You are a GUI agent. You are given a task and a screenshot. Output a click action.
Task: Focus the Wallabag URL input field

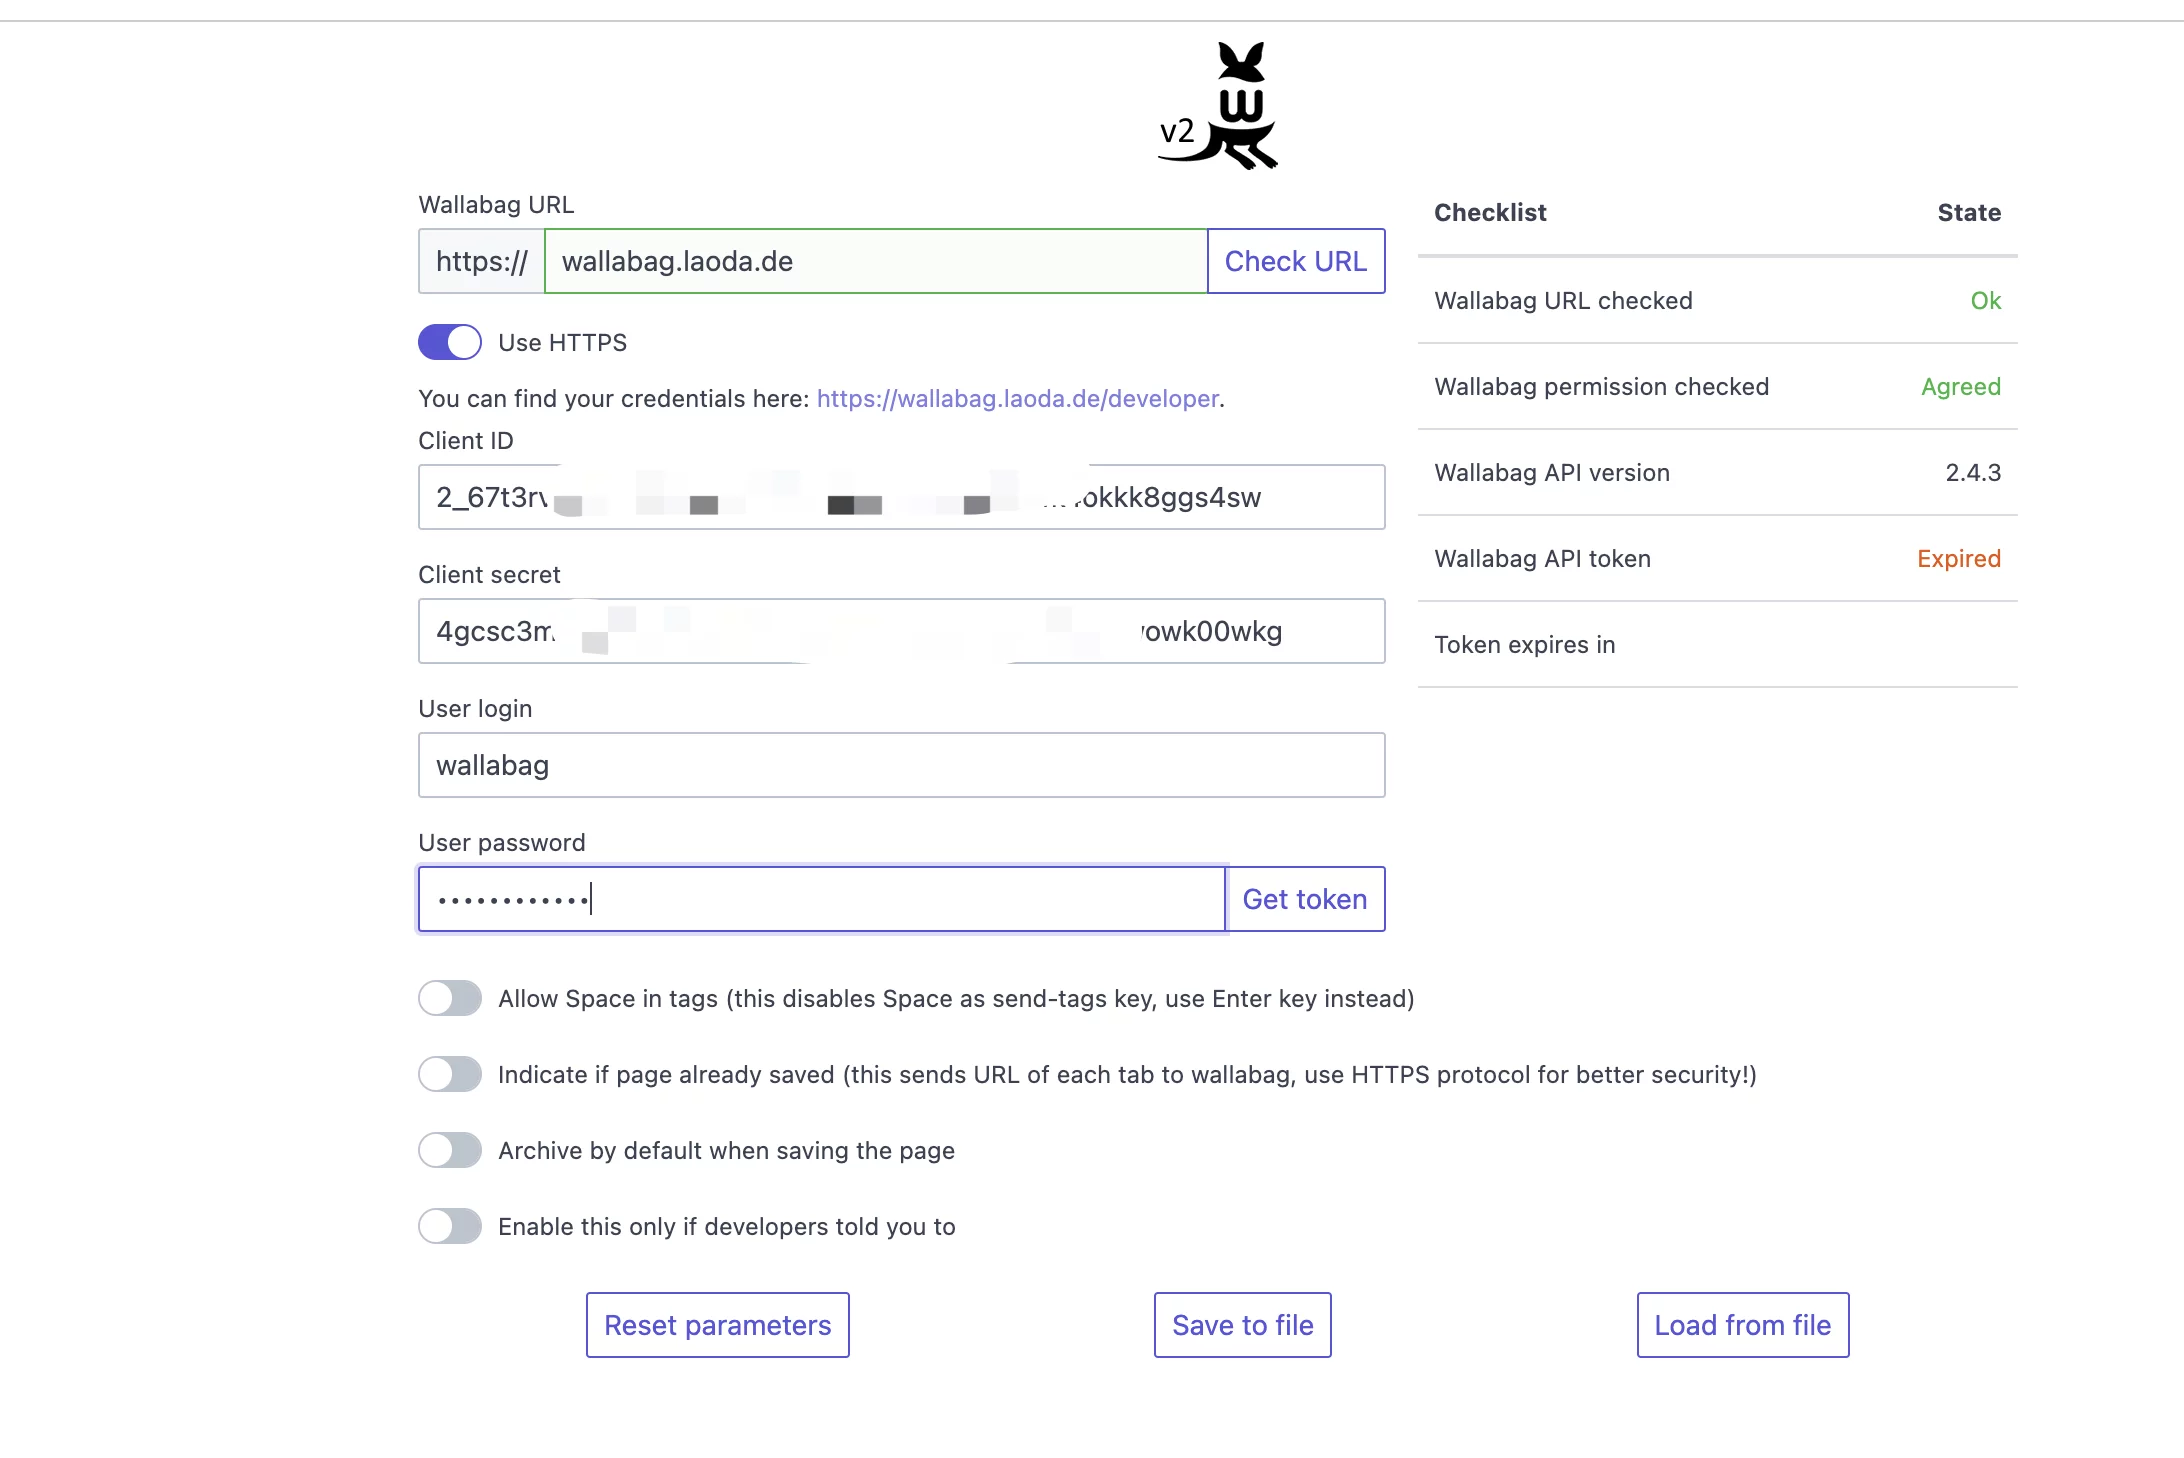pos(875,261)
